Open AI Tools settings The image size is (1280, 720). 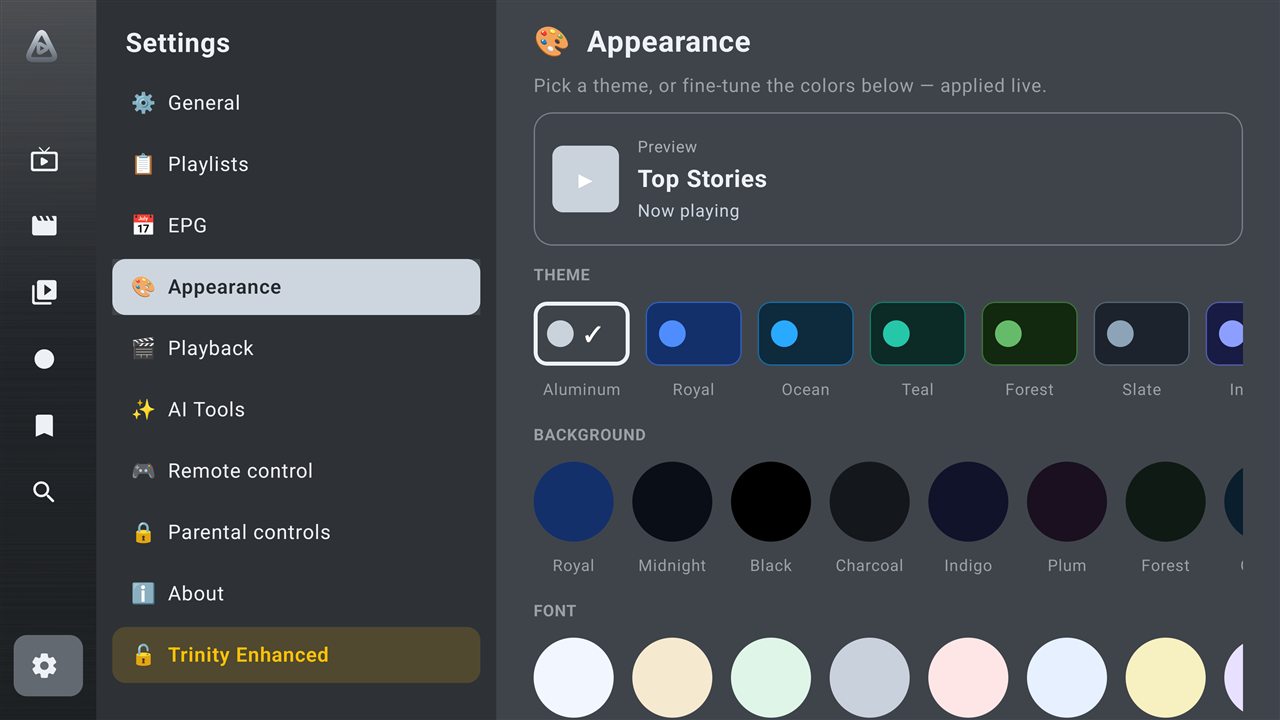coord(296,409)
